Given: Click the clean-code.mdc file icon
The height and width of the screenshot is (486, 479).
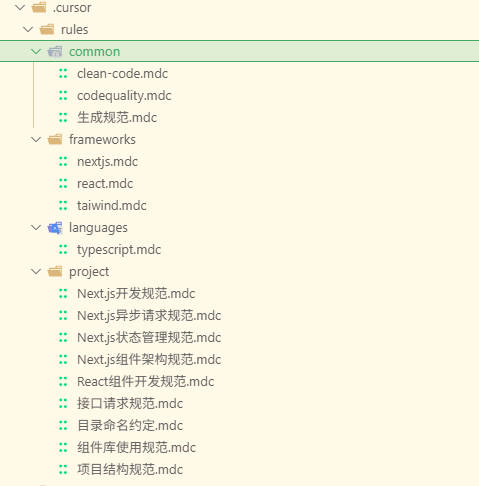Looking at the screenshot, I should click(x=63, y=74).
